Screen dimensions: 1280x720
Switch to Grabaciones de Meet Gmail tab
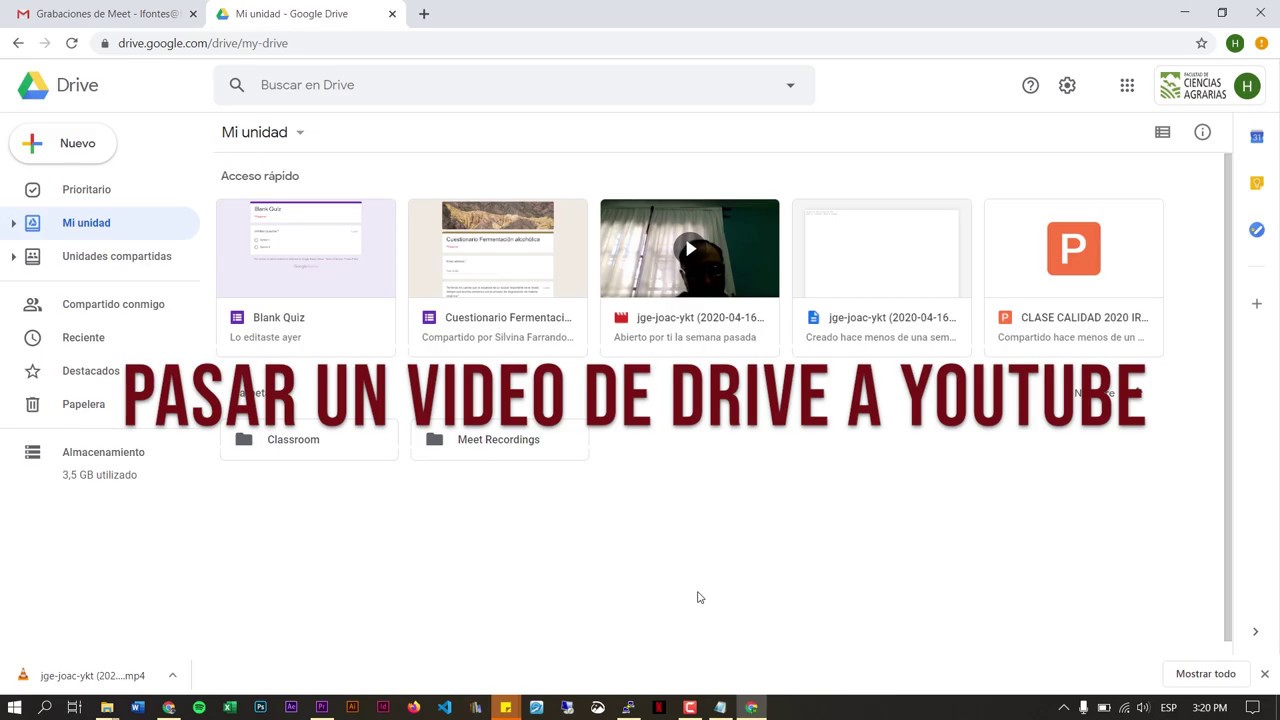point(106,14)
